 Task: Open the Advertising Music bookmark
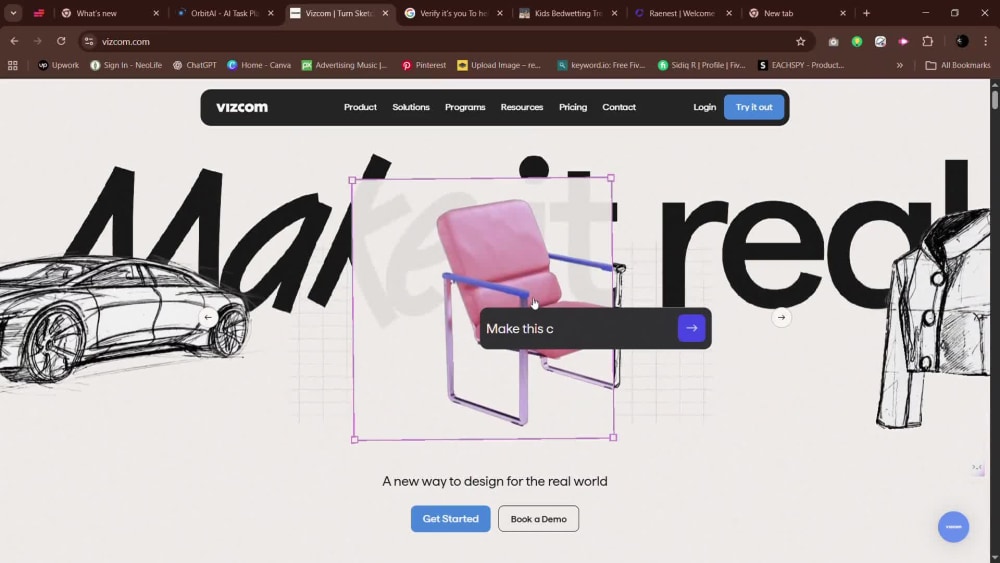(x=344, y=65)
